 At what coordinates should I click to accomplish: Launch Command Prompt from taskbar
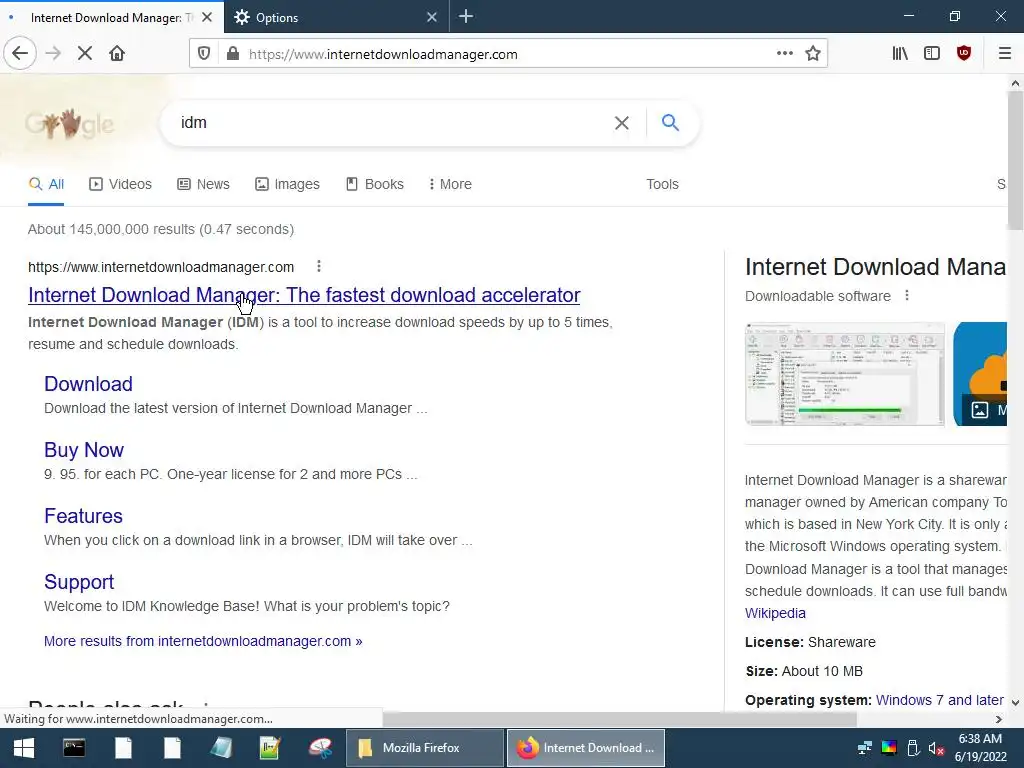pos(74,748)
